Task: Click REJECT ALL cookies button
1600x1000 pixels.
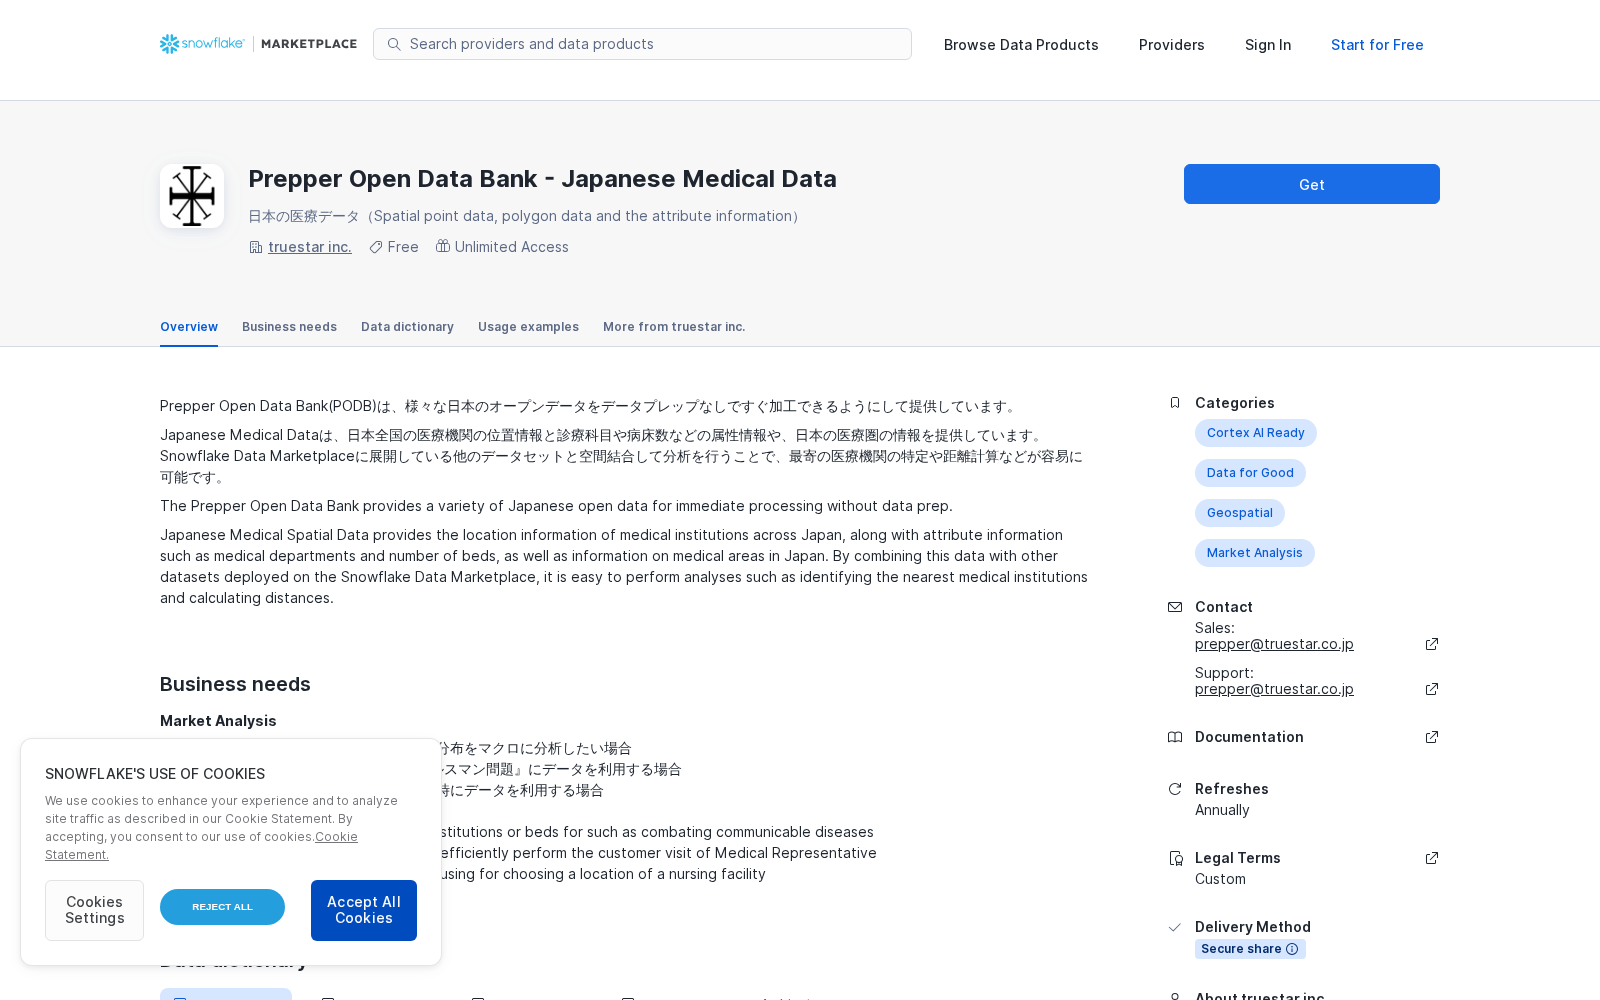Action: [222, 907]
